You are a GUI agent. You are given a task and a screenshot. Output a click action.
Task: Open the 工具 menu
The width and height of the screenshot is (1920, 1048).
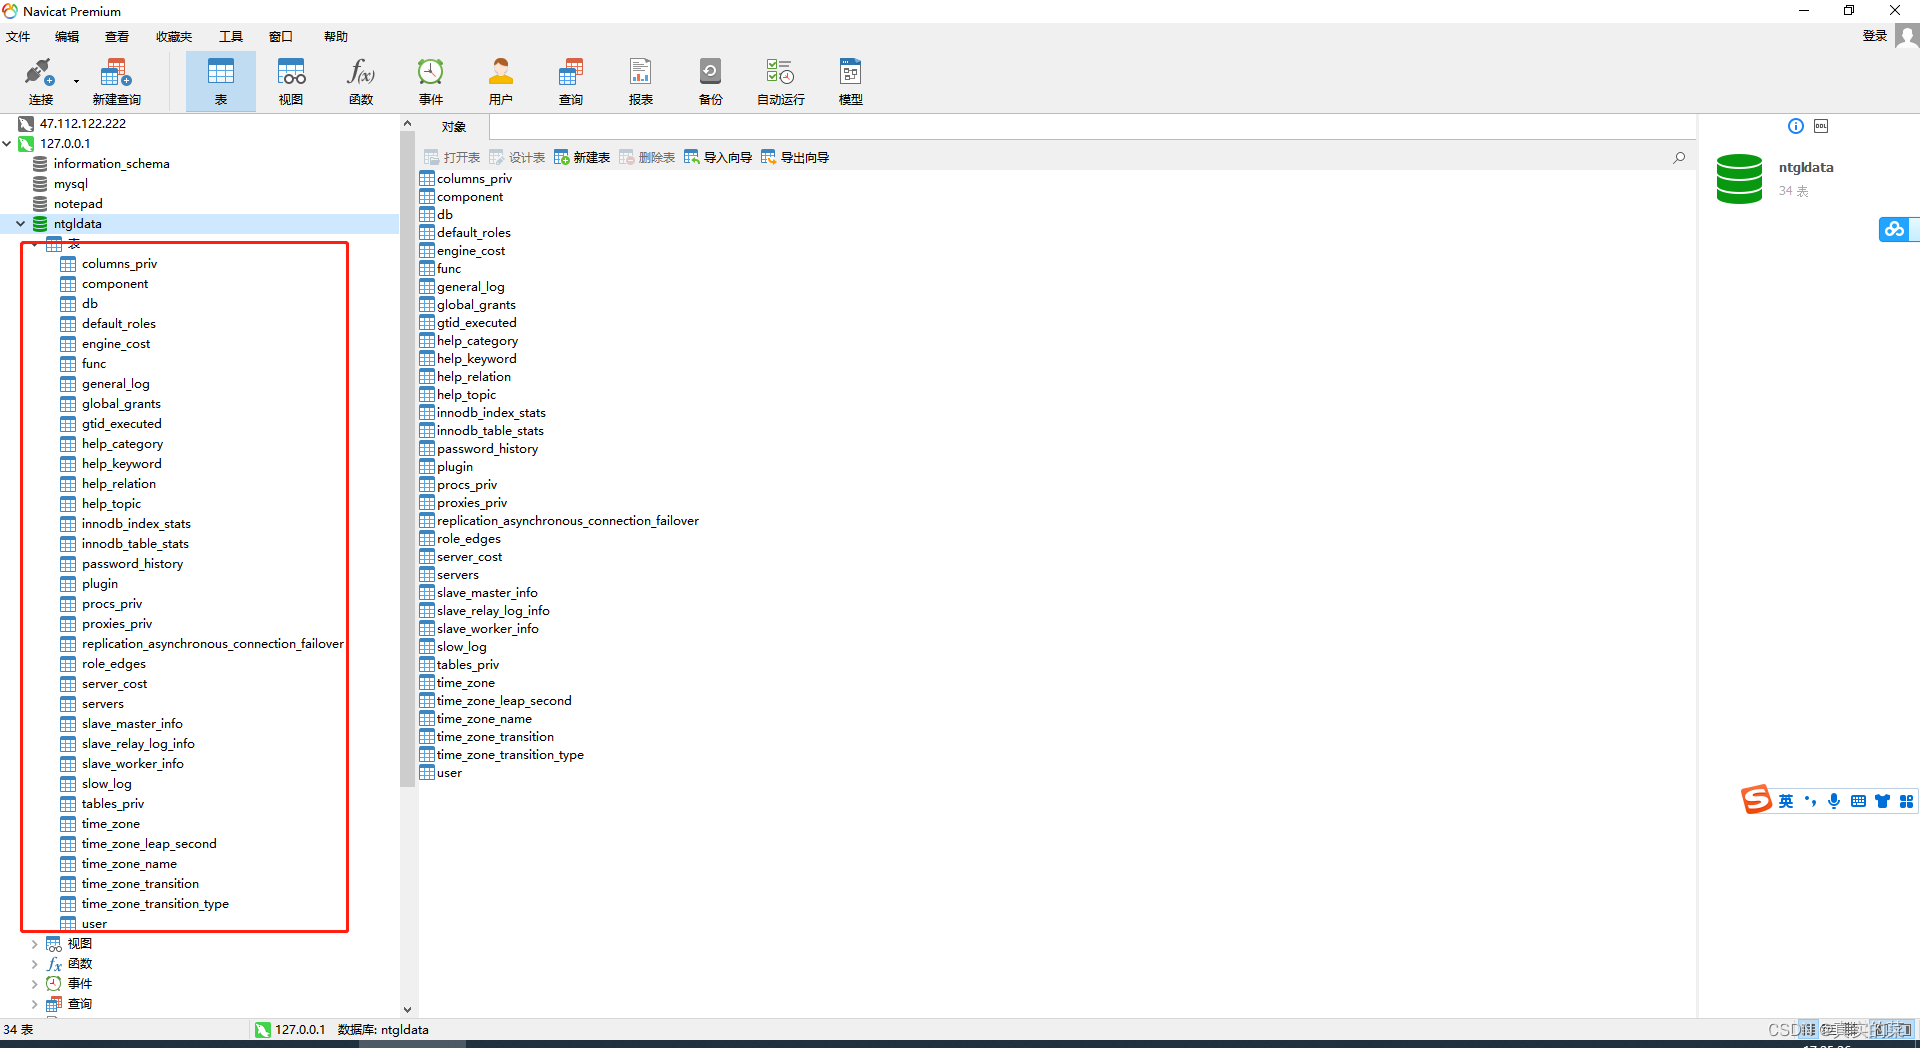click(231, 37)
